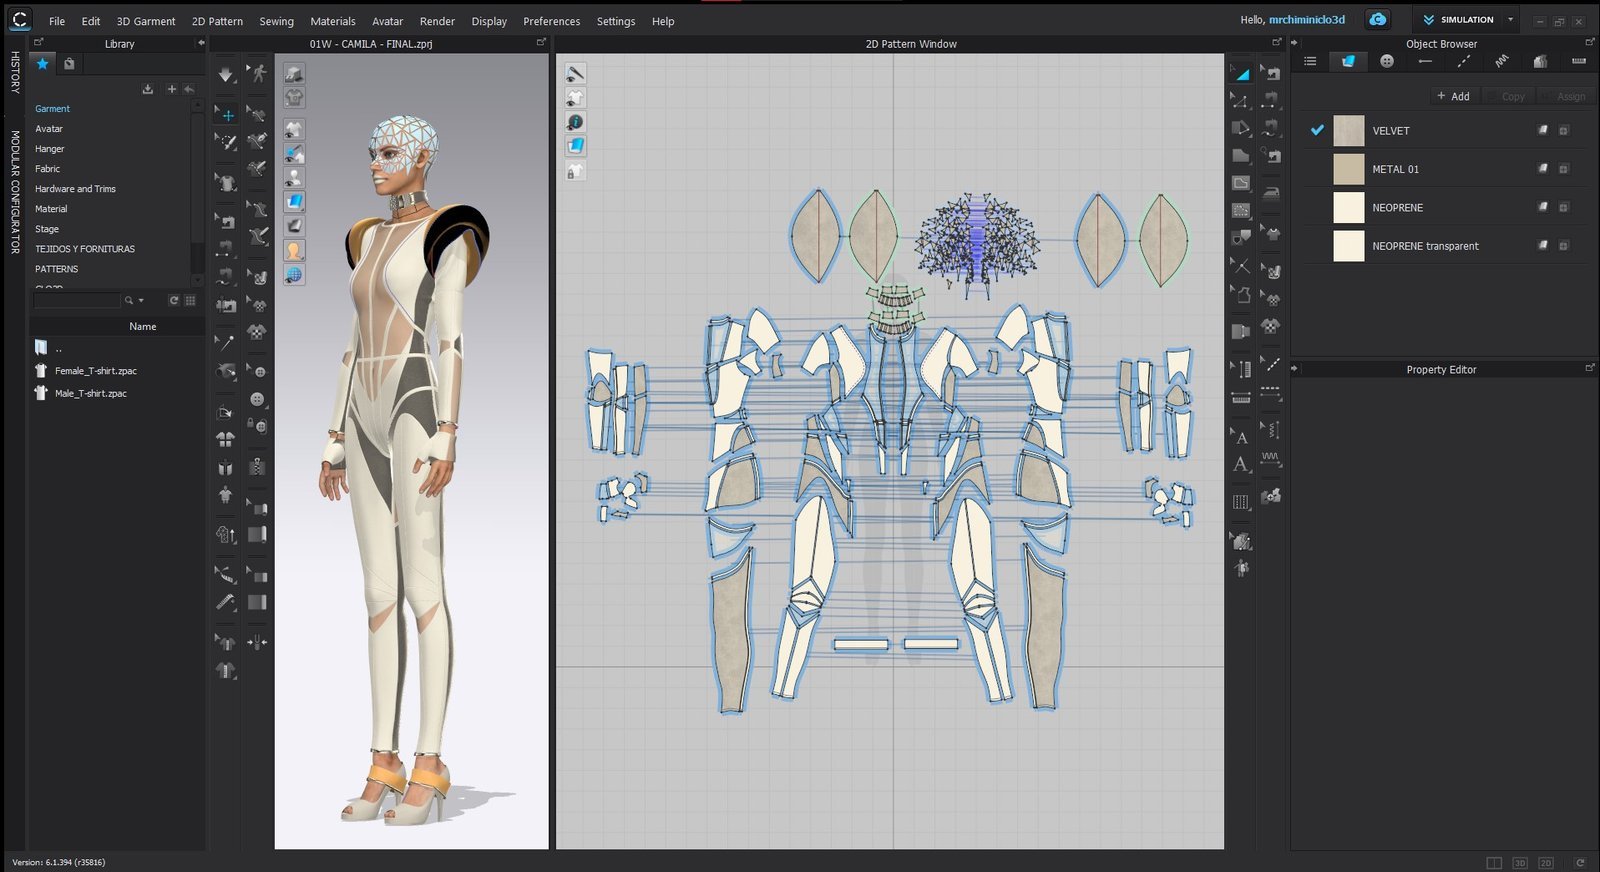The width and height of the screenshot is (1600, 872).
Task: Select the Transform Pattern tool with blue triangle
Action: pos(1240,73)
